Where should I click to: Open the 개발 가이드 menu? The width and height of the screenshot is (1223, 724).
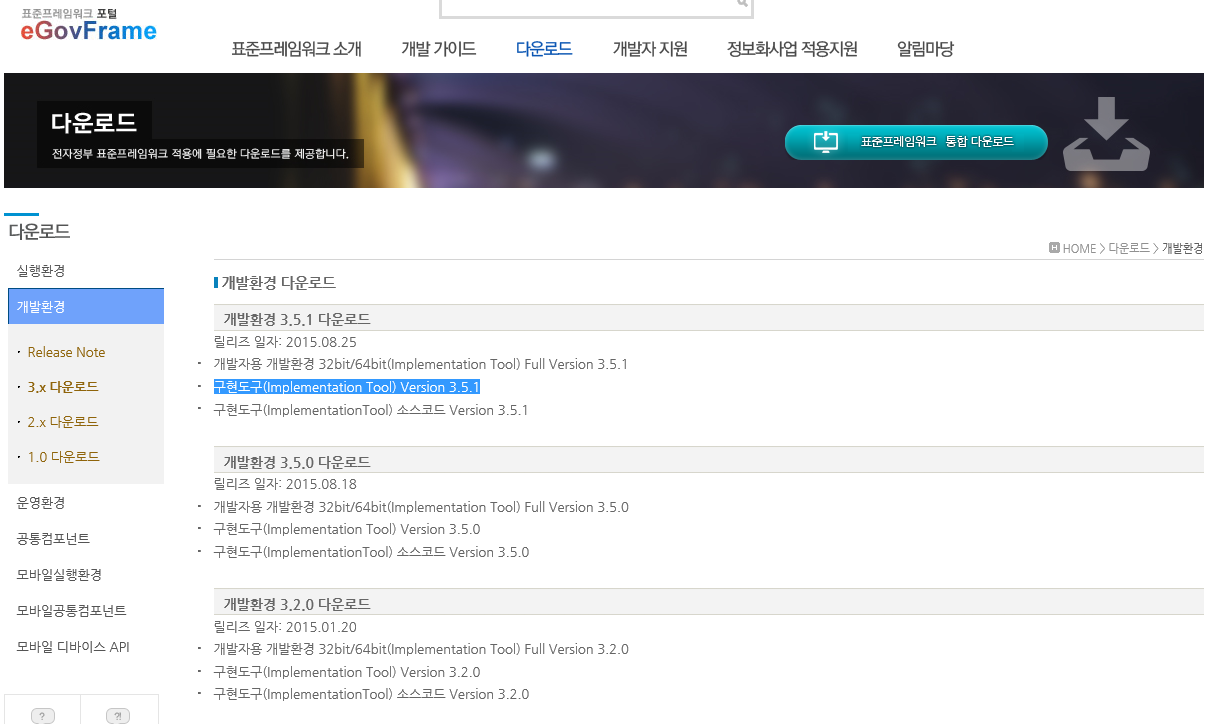(x=438, y=49)
